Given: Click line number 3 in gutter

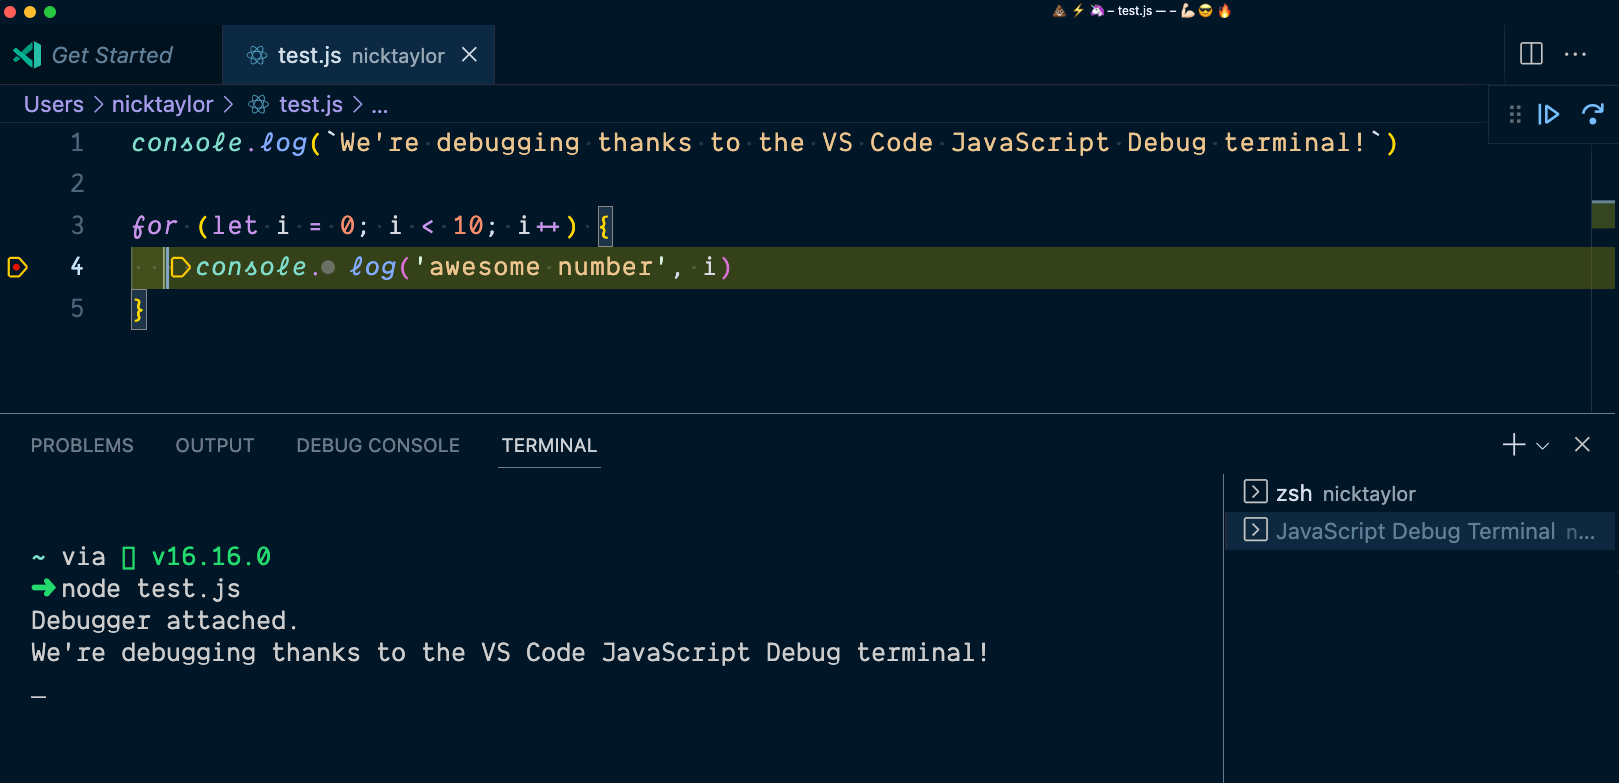Looking at the screenshot, I should [77, 226].
